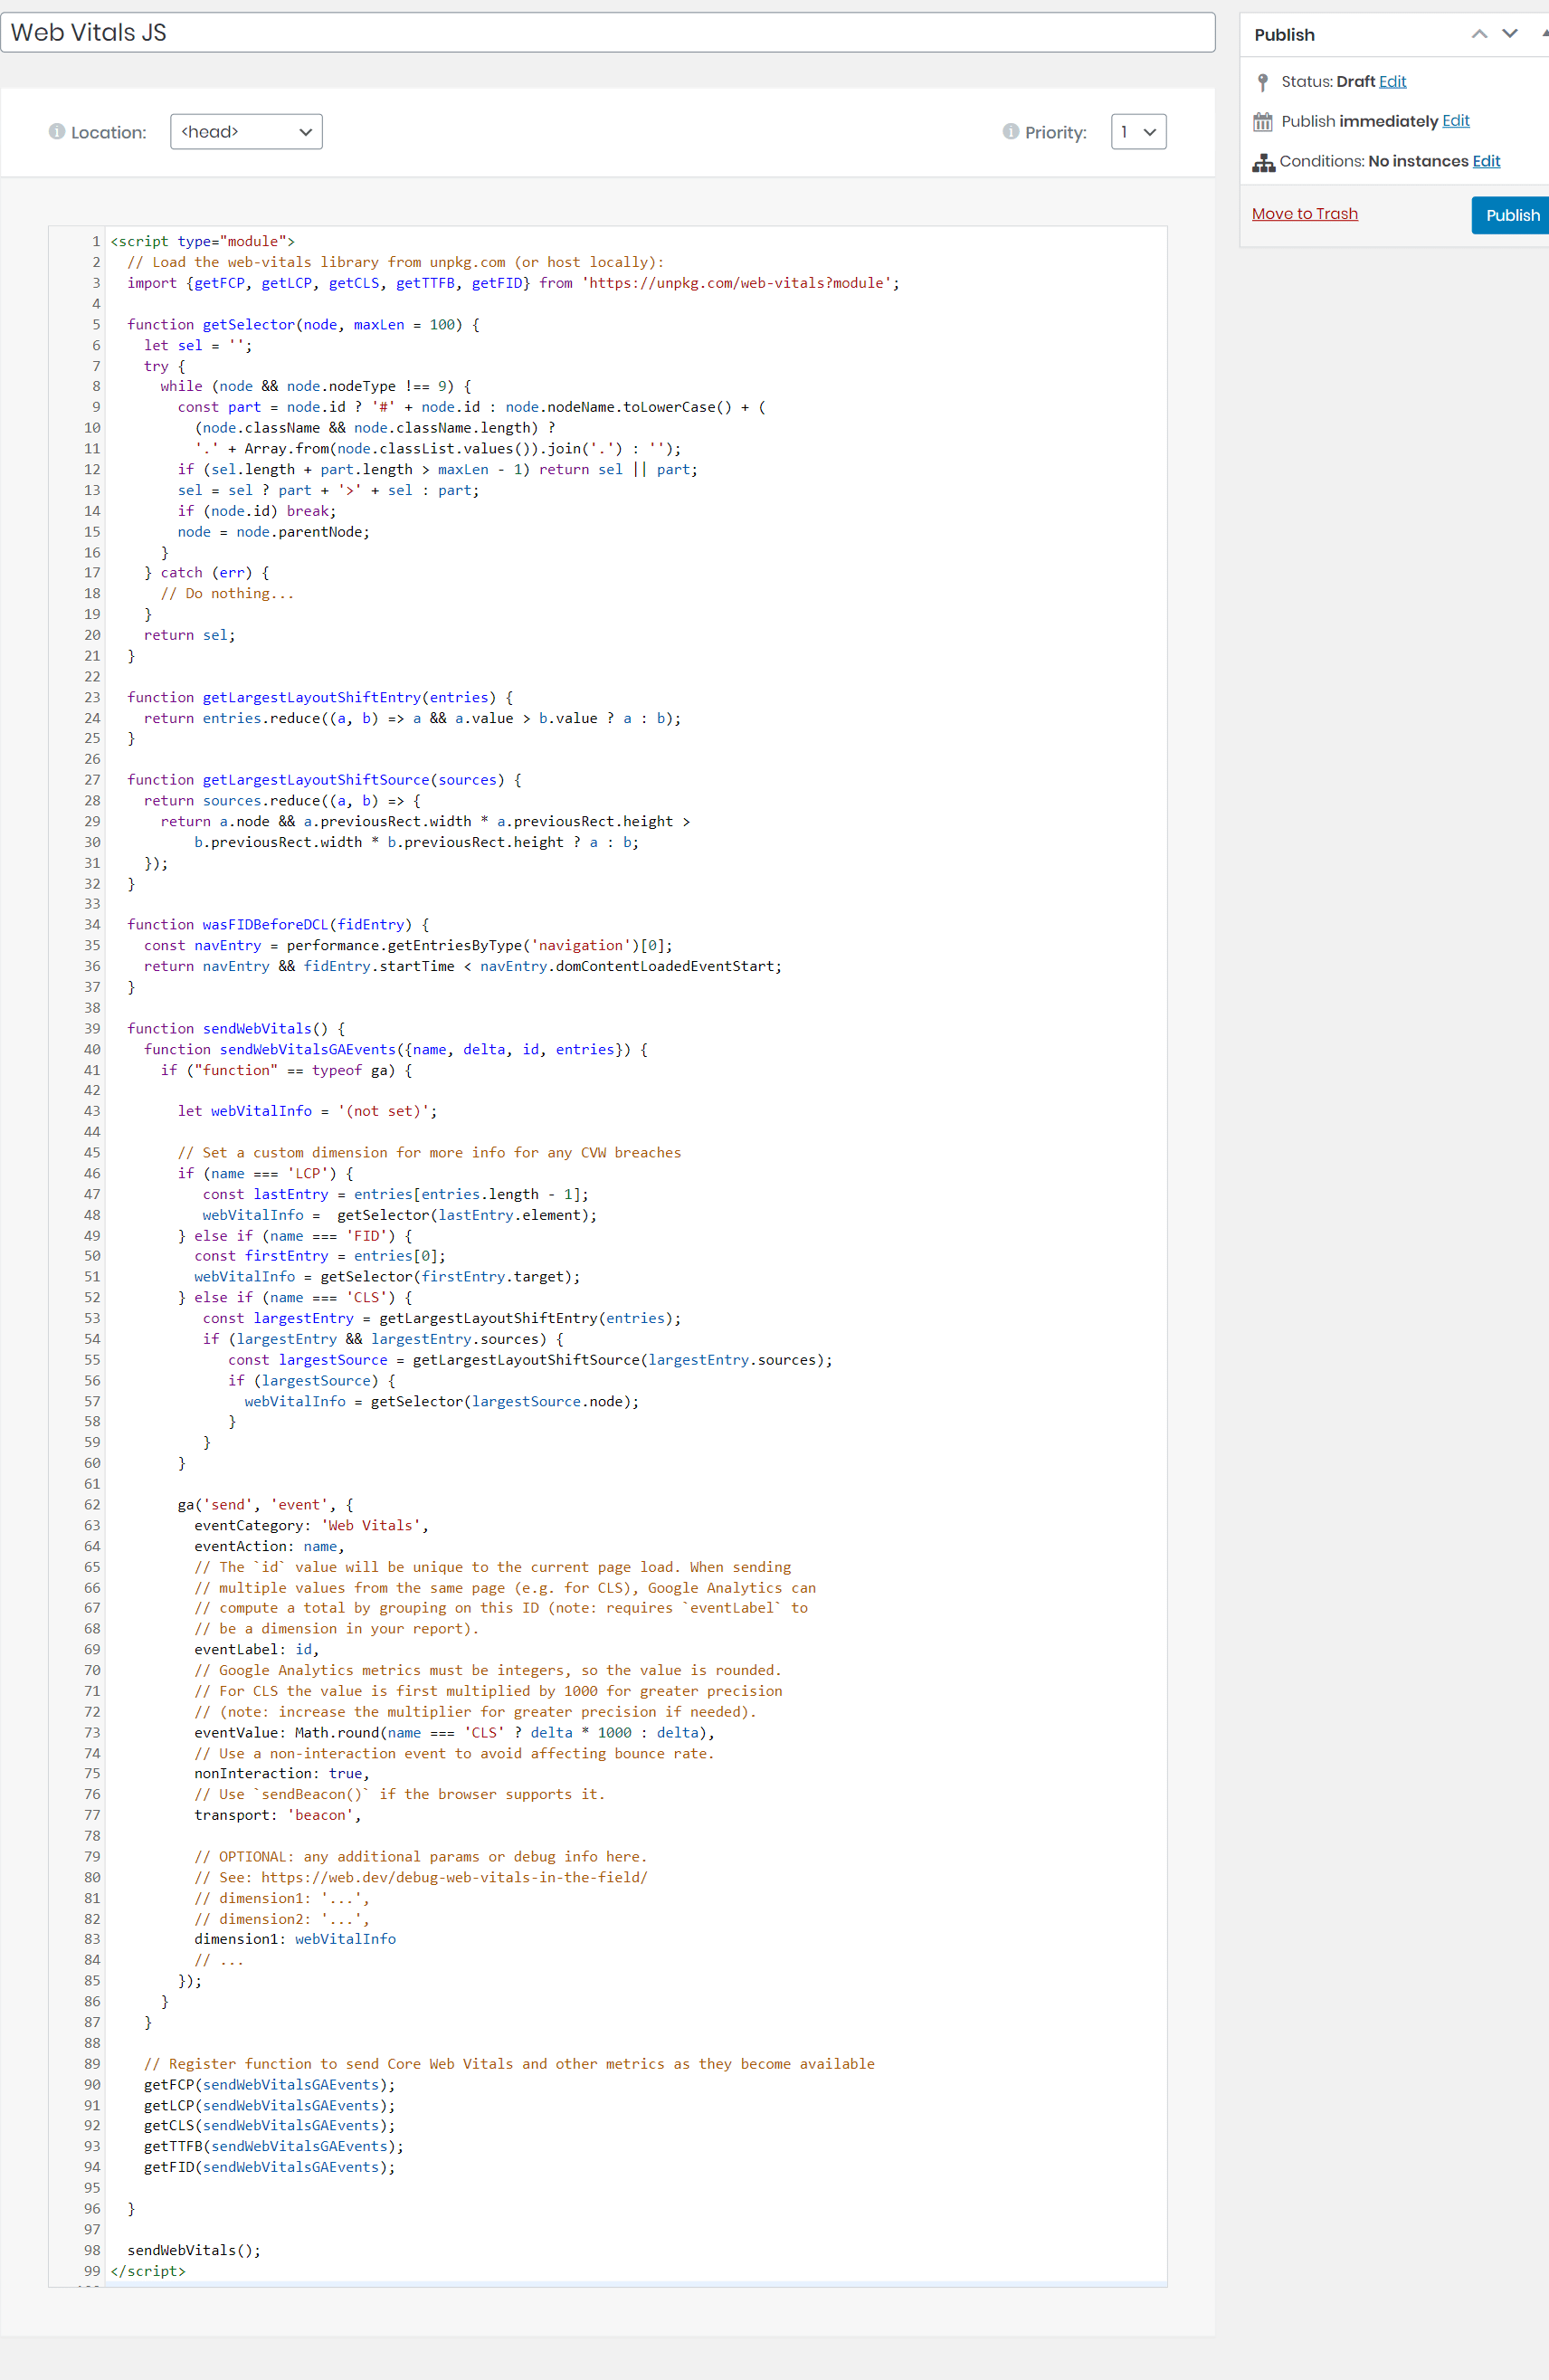
Task: Click 'function getLargestLayoutShiftSource' line
Action: click(x=324, y=780)
